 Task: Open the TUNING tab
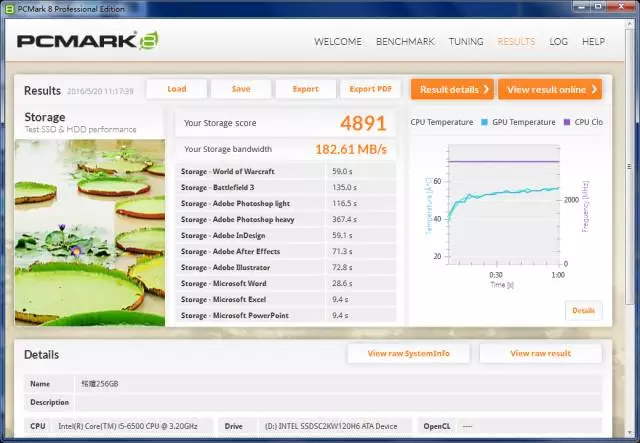coord(466,42)
